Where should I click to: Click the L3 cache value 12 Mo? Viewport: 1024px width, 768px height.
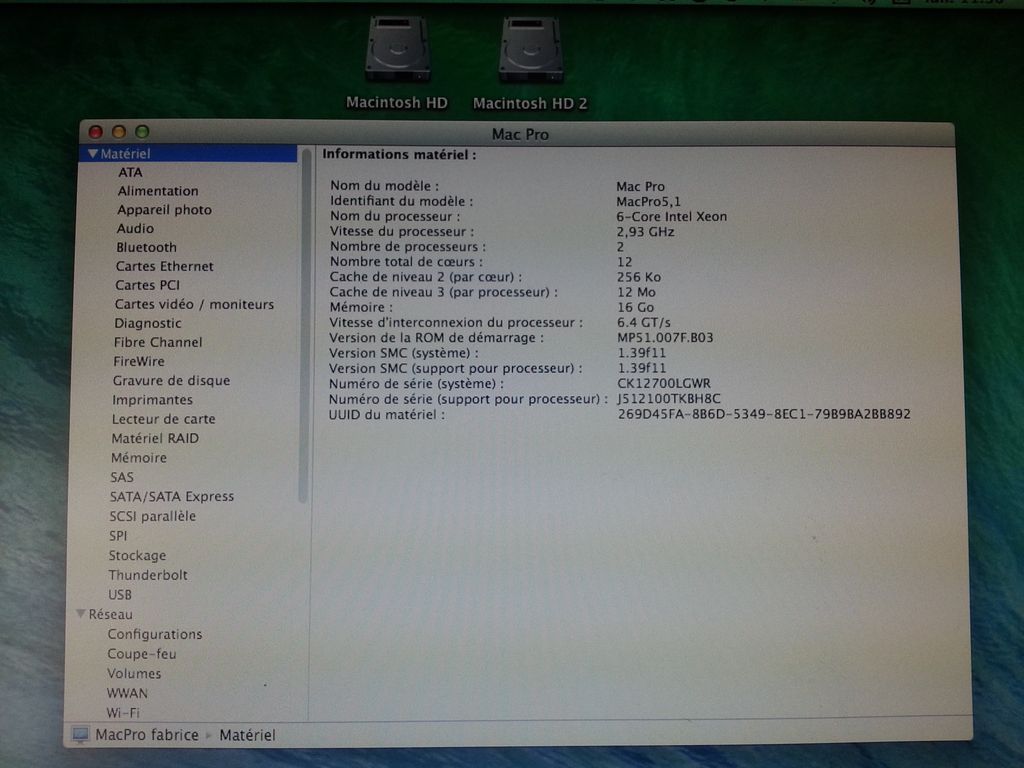coord(636,293)
